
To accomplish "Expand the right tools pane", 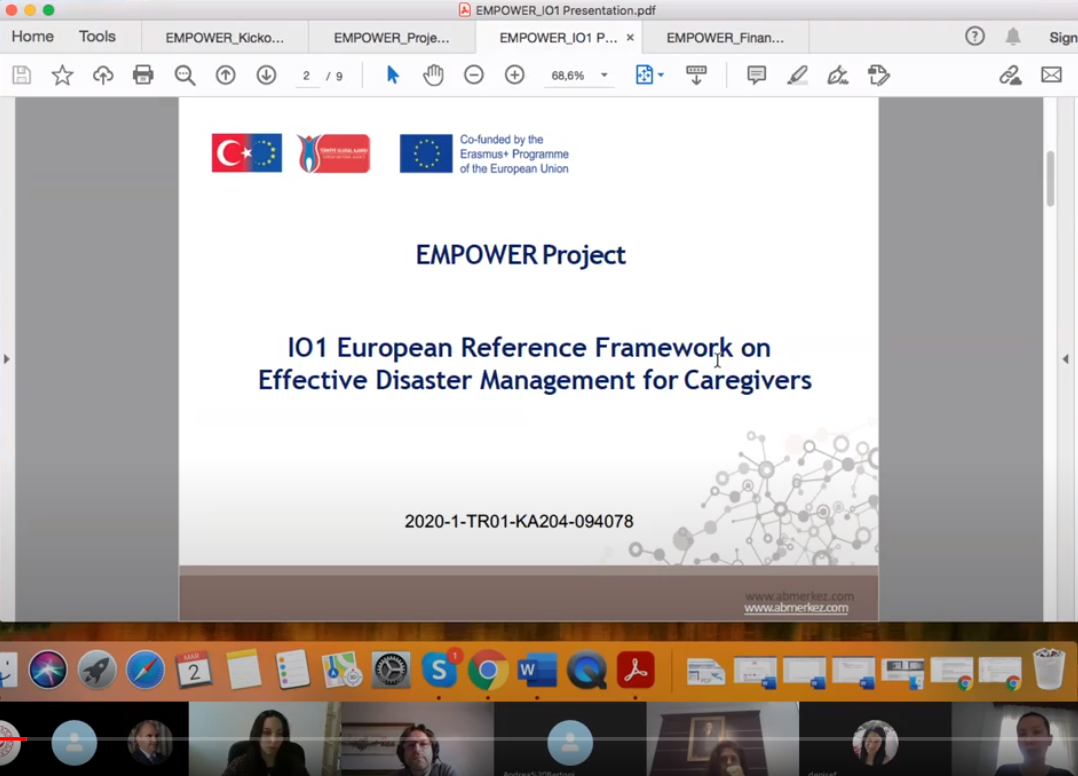I will tap(1065, 358).
